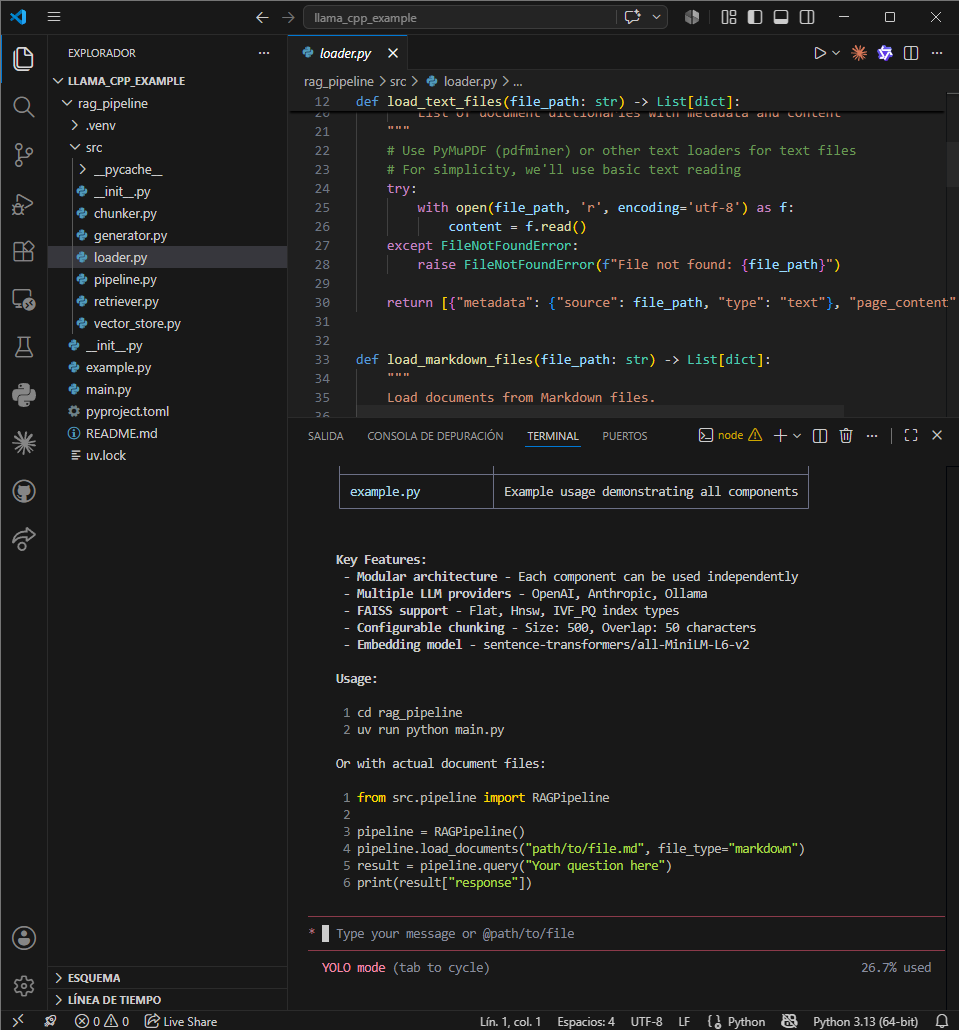The width and height of the screenshot is (959, 1030).
Task: Close the loader.py editor tab
Action: tap(393, 53)
